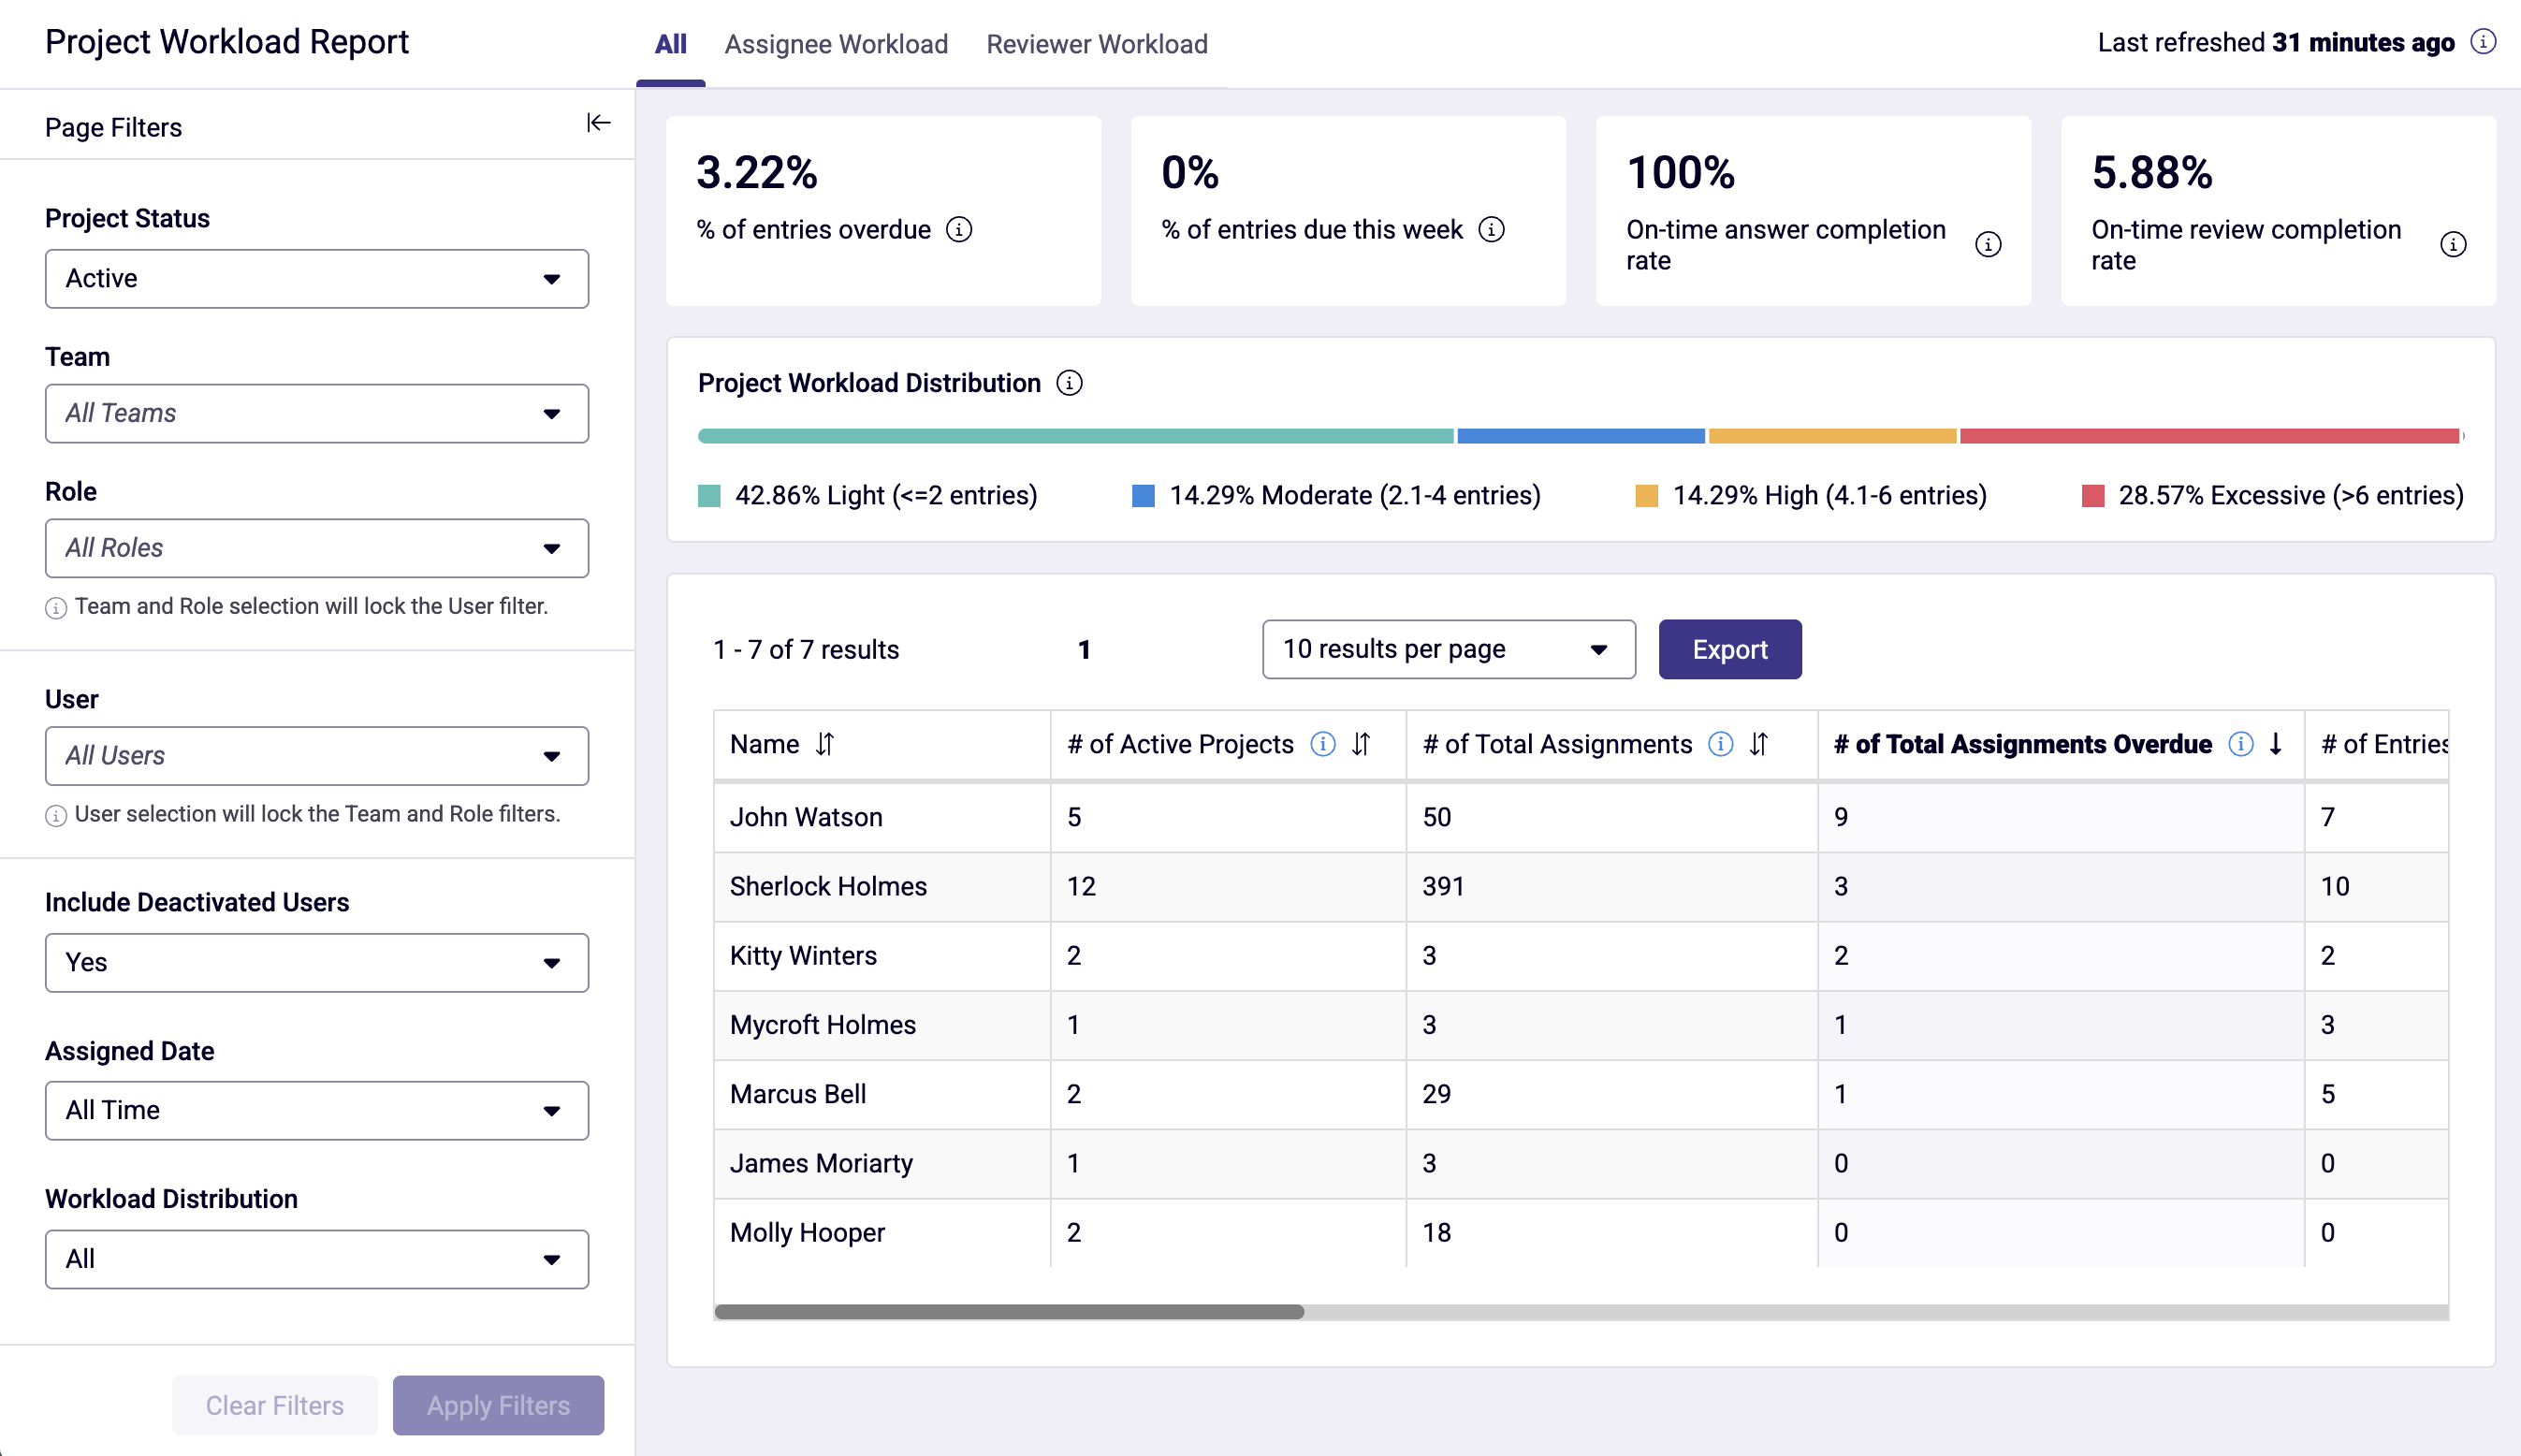Click the red Excessive legend swatch
The height and width of the screenshot is (1456, 2521).
(2093, 496)
